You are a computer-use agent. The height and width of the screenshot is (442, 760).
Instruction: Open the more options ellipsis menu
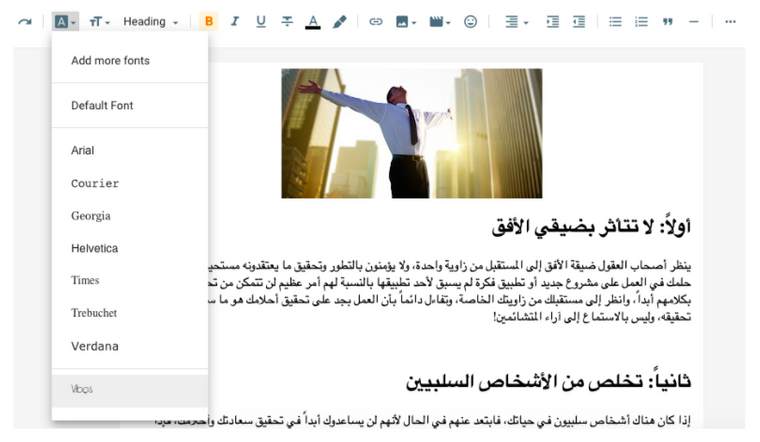click(x=730, y=22)
